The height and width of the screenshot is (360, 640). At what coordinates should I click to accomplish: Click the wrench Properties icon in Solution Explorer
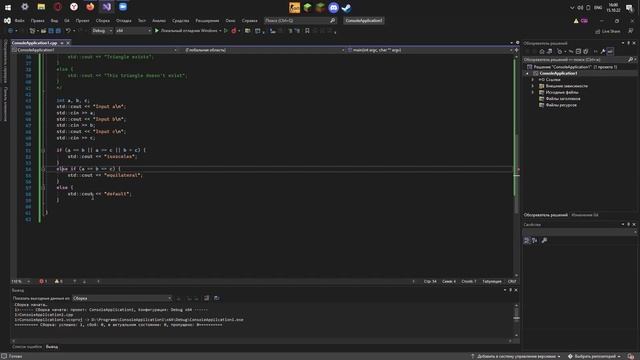coord(603,51)
